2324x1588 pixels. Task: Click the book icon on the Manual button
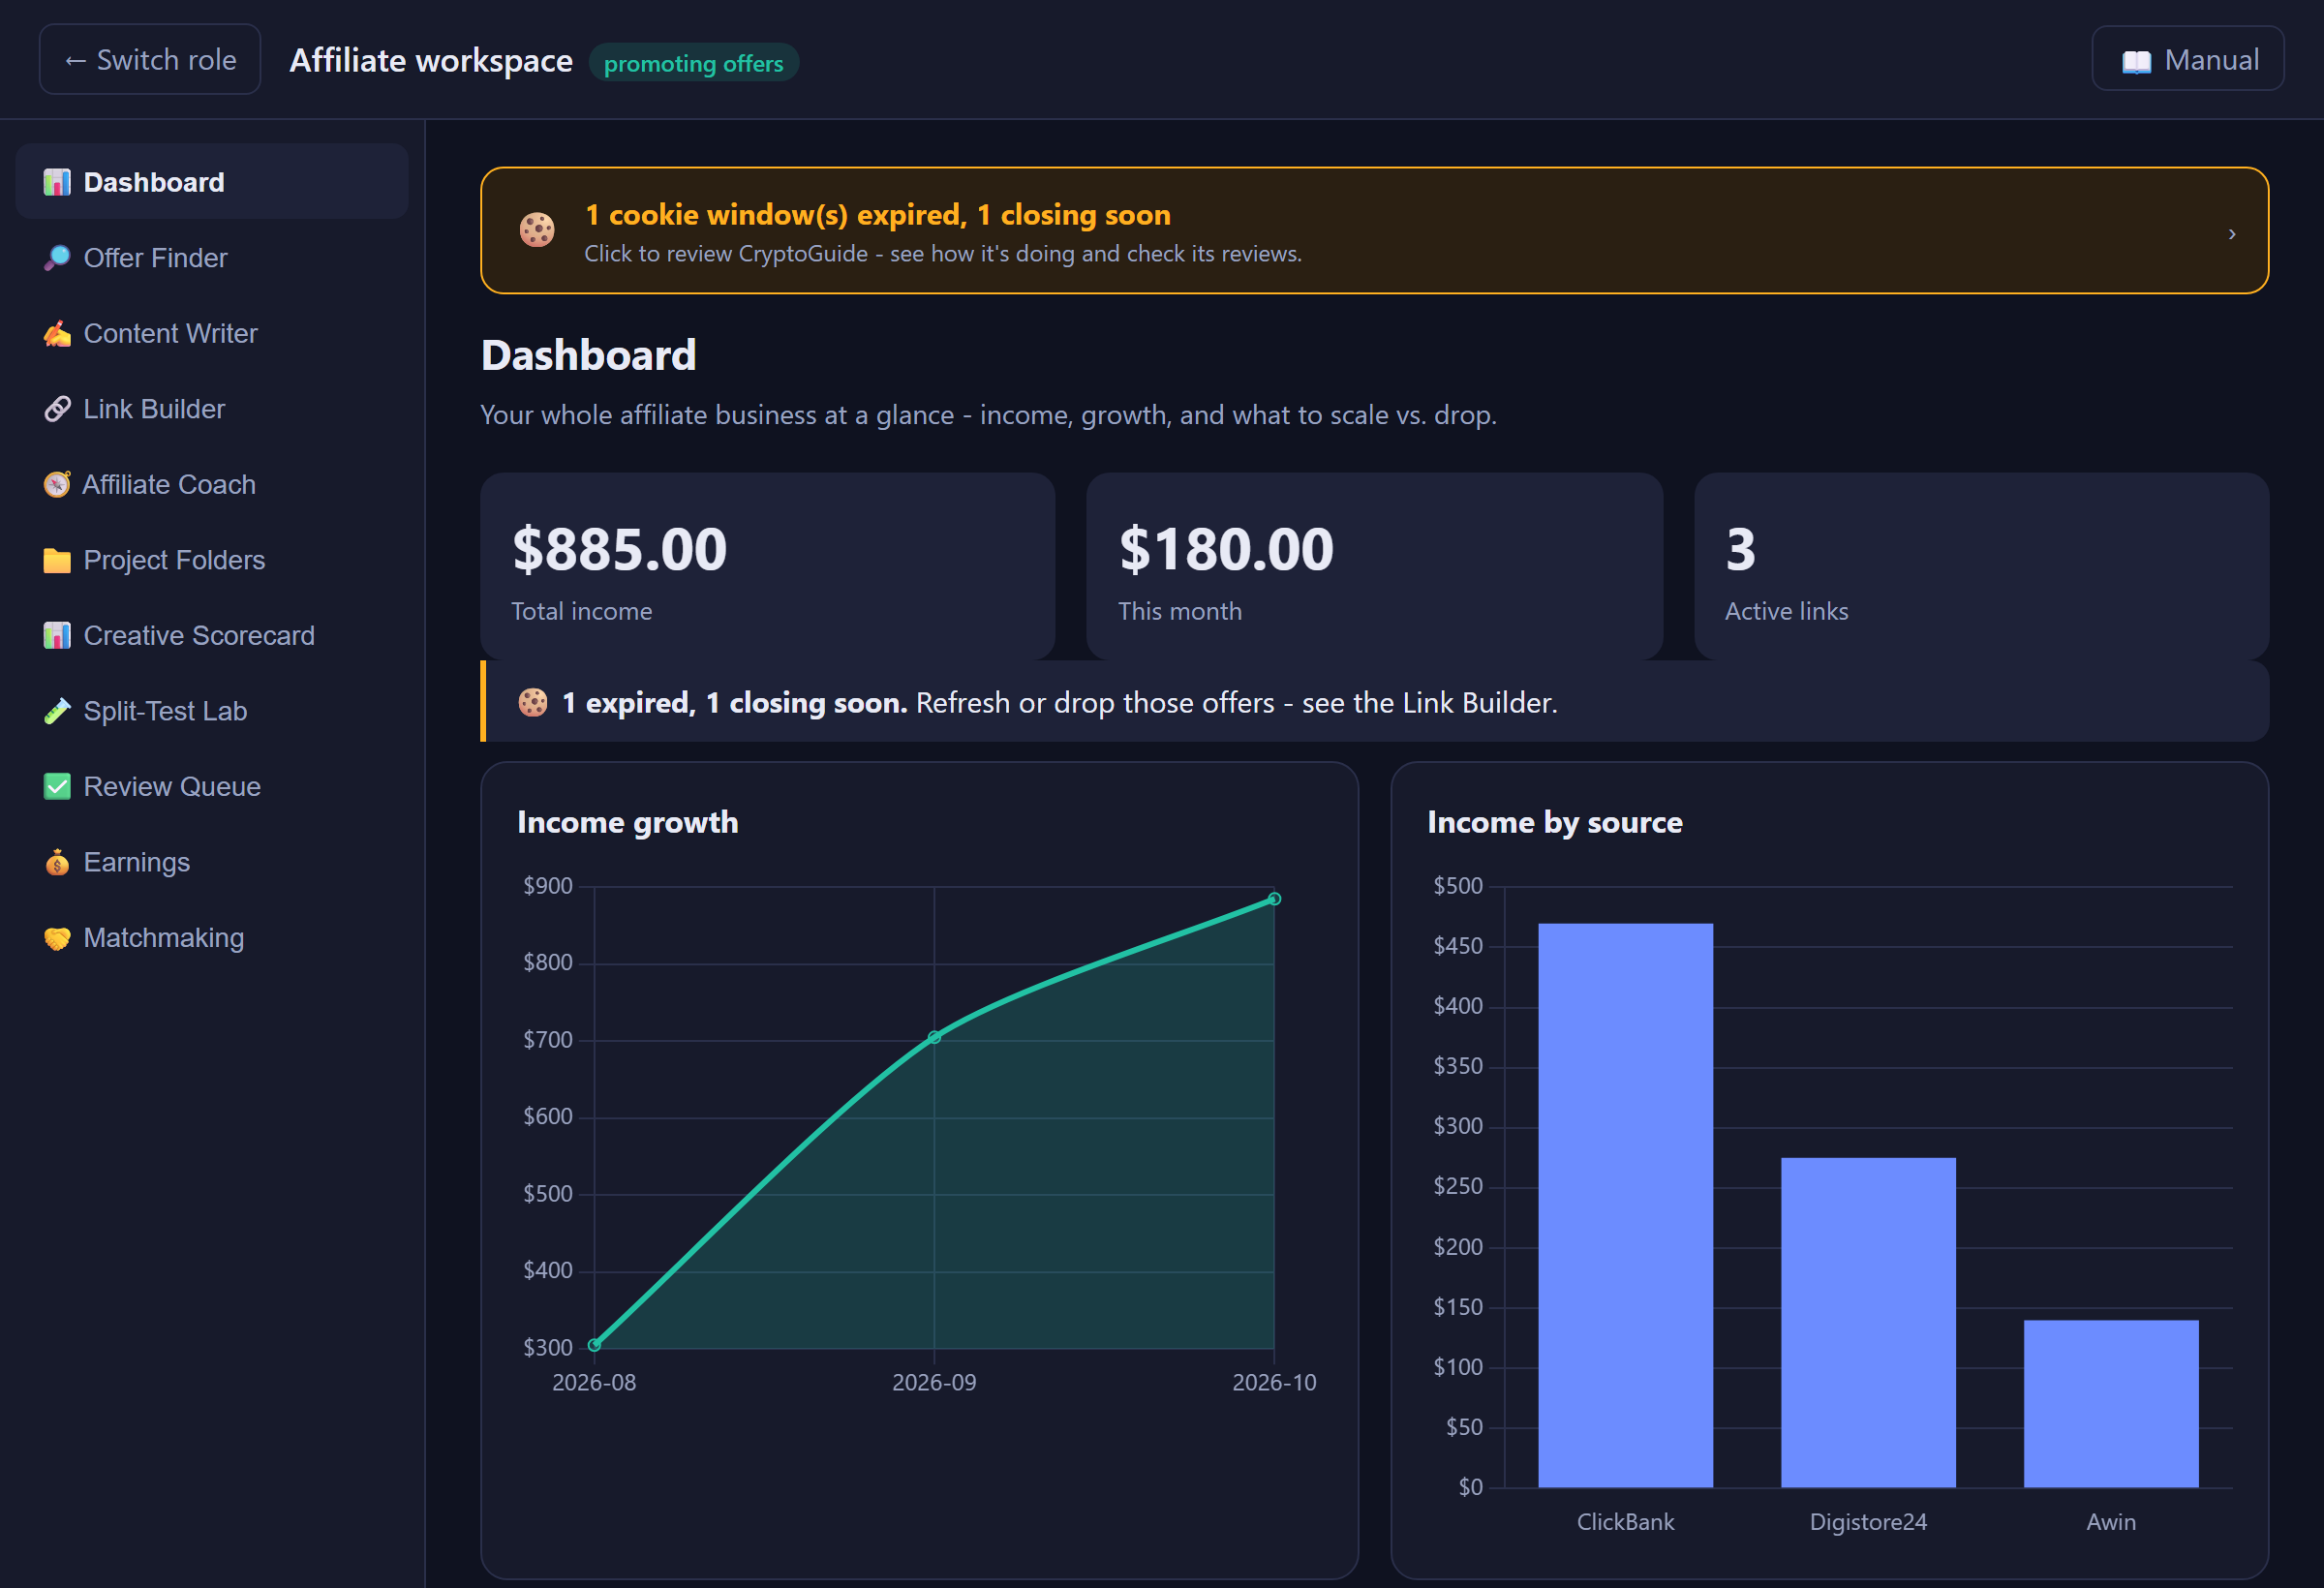[2136, 61]
